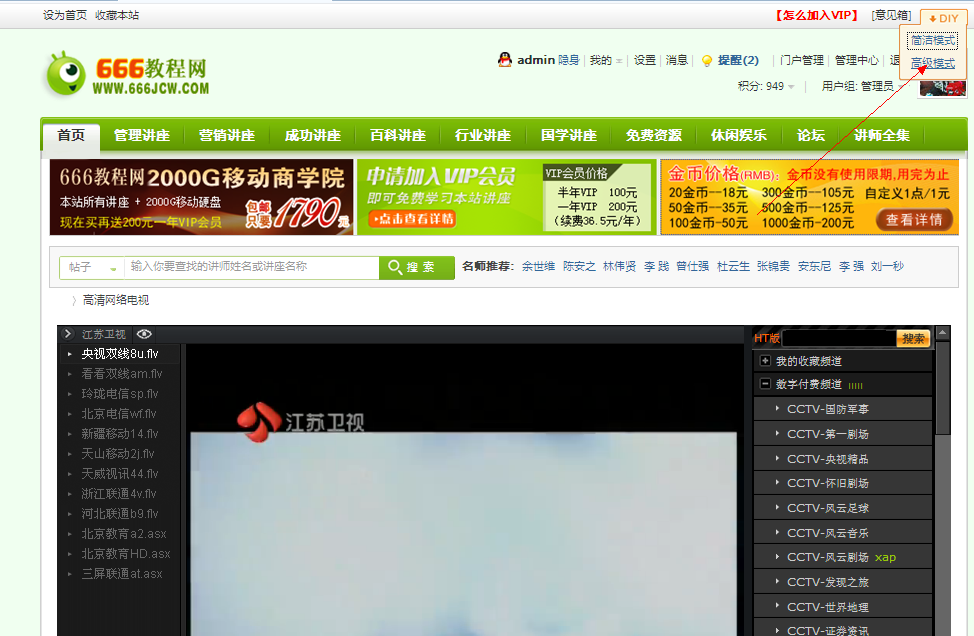
Task: Click 隐身 status link
Action: coord(568,60)
